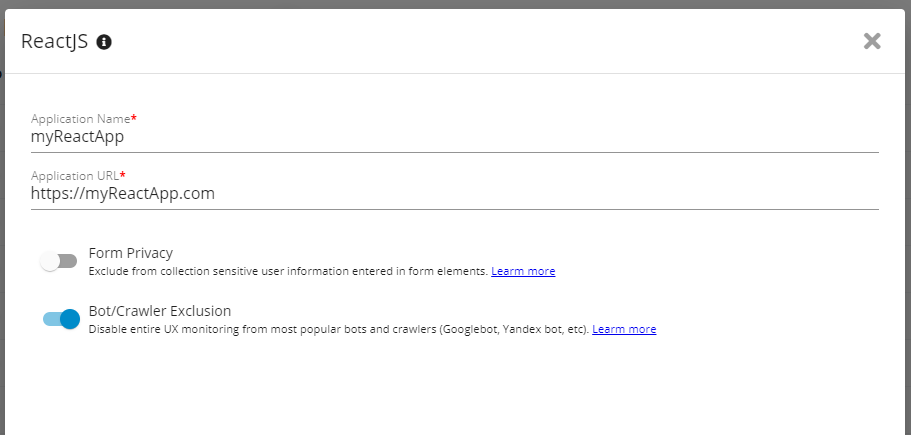Click the ReactJS dialog title

[54, 42]
